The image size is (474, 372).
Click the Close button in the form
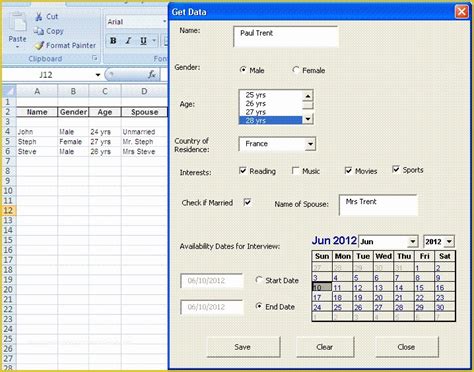click(407, 347)
